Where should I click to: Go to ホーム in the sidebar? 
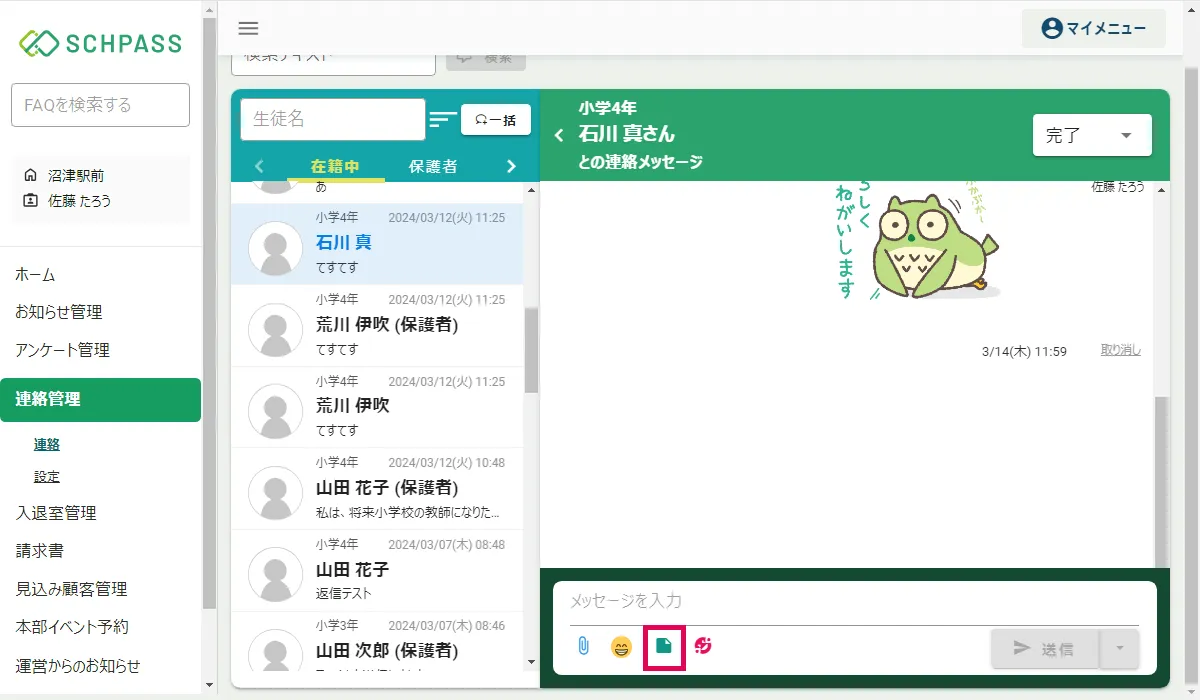pyautogui.click(x=35, y=274)
